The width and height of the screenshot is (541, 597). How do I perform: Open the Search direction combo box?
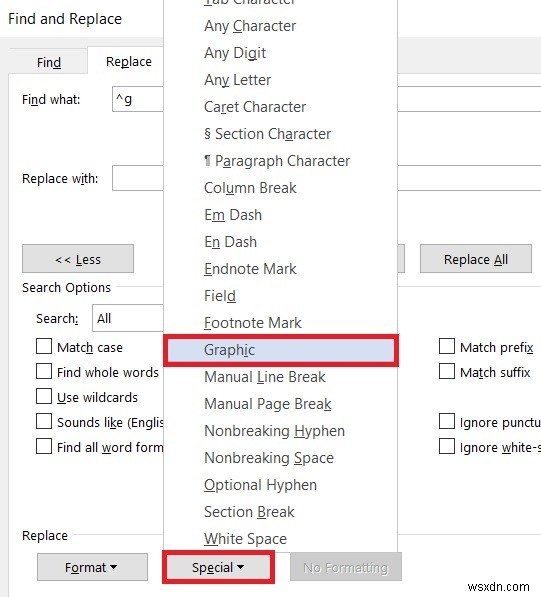coord(128,318)
